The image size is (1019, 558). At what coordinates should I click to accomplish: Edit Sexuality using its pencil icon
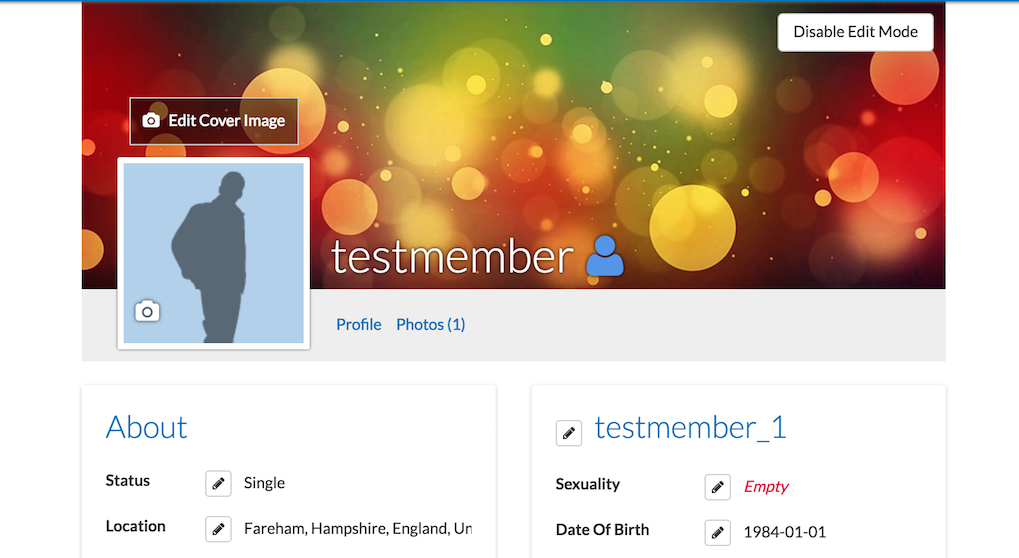tap(717, 487)
